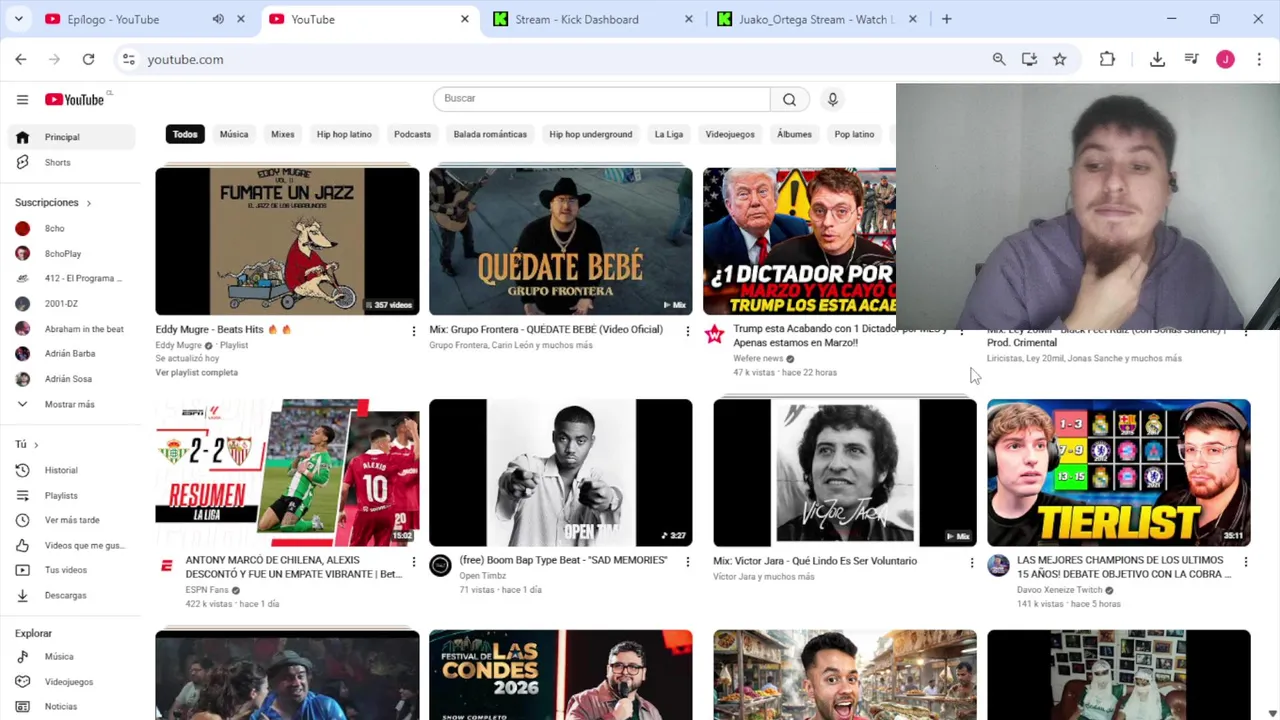
Task: Open Videojuegos under Explorar
Action: pyautogui.click(x=70, y=682)
